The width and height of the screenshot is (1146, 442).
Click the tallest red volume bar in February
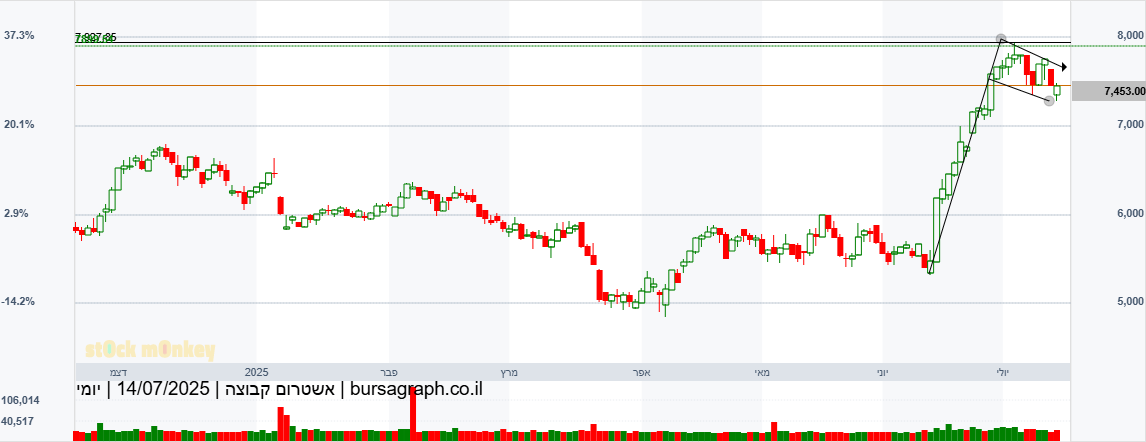coord(412,413)
